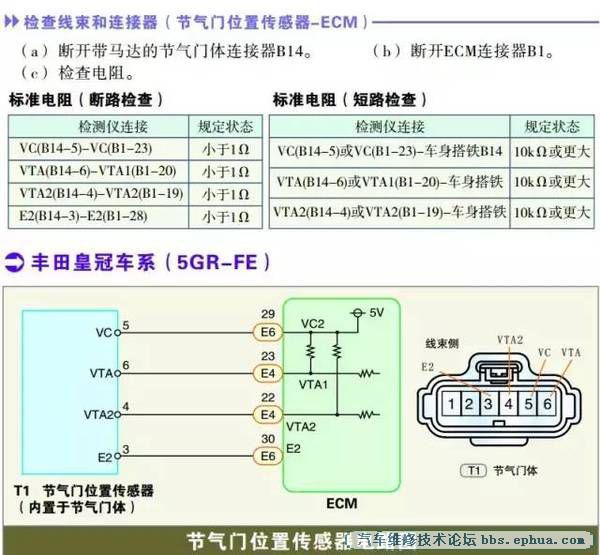Click the ECM caption below the green box
600x555 pixels.
pyautogui.click(x=342, y=503)
